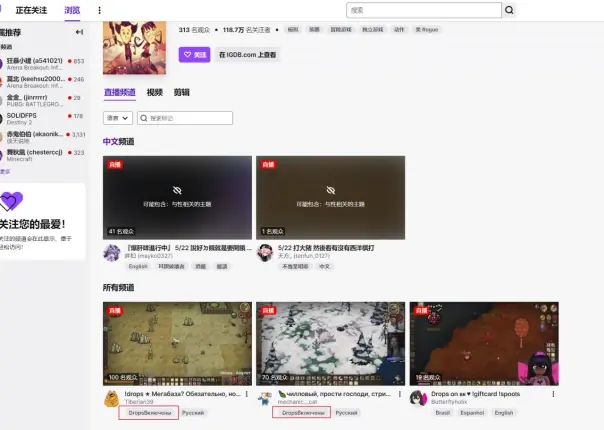Click the Butterflyholix channel name link

[449, 402]
